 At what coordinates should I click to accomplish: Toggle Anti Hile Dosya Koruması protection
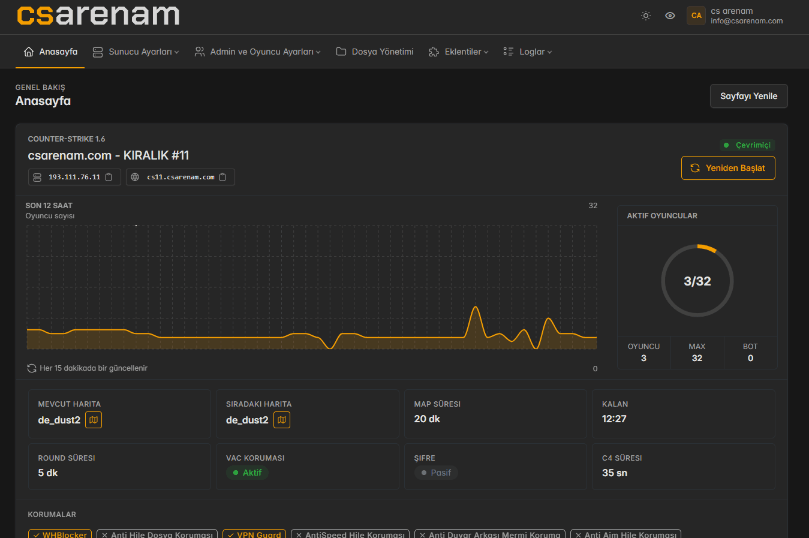(157, 534)
